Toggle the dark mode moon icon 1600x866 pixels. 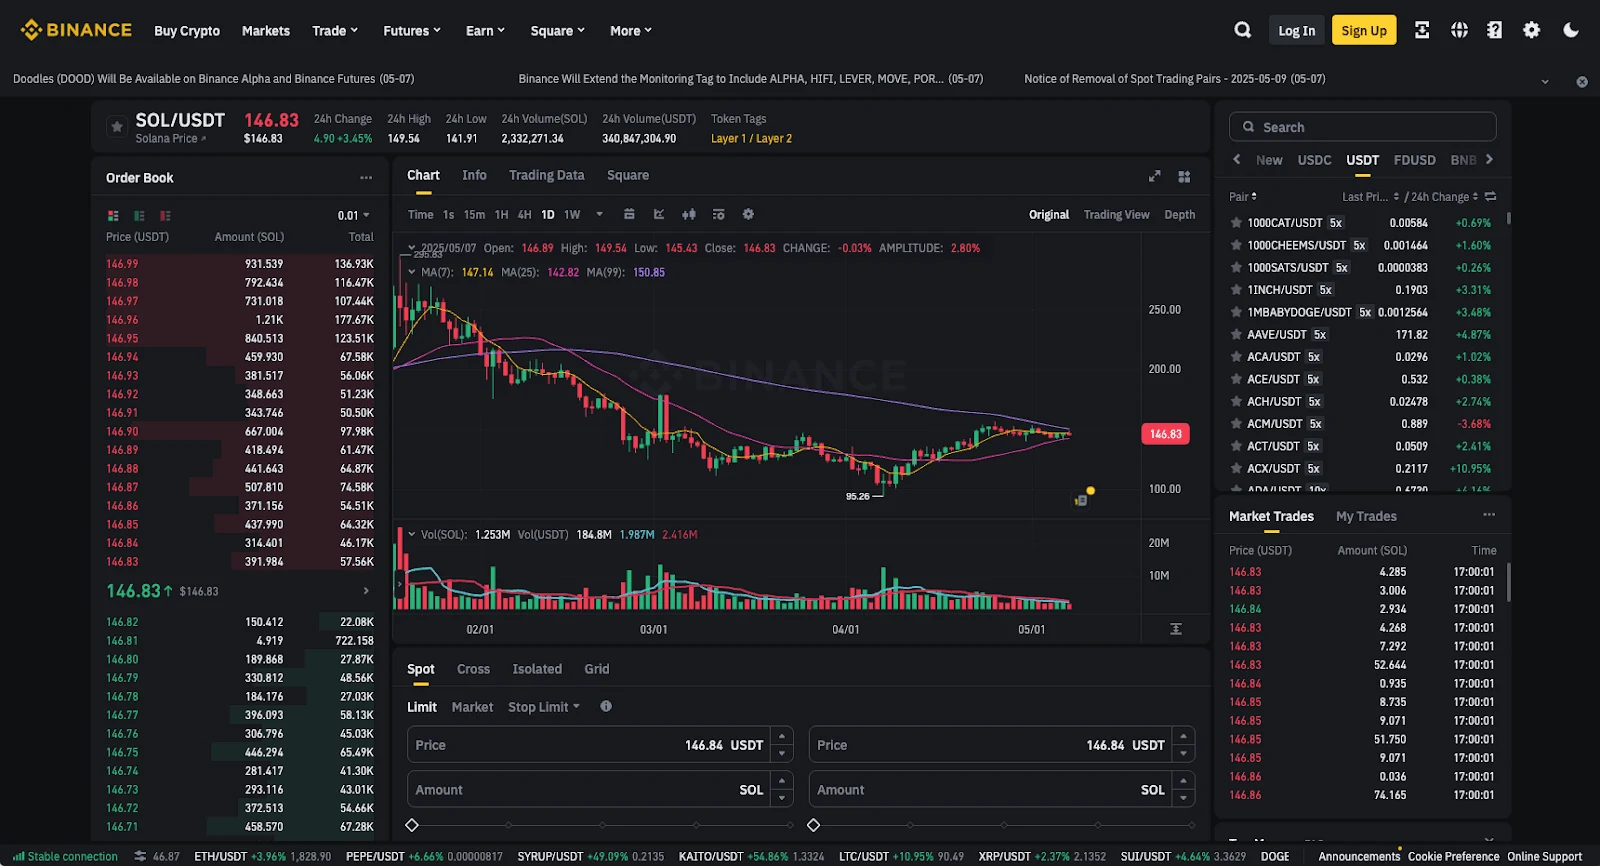click(1571, 30)
